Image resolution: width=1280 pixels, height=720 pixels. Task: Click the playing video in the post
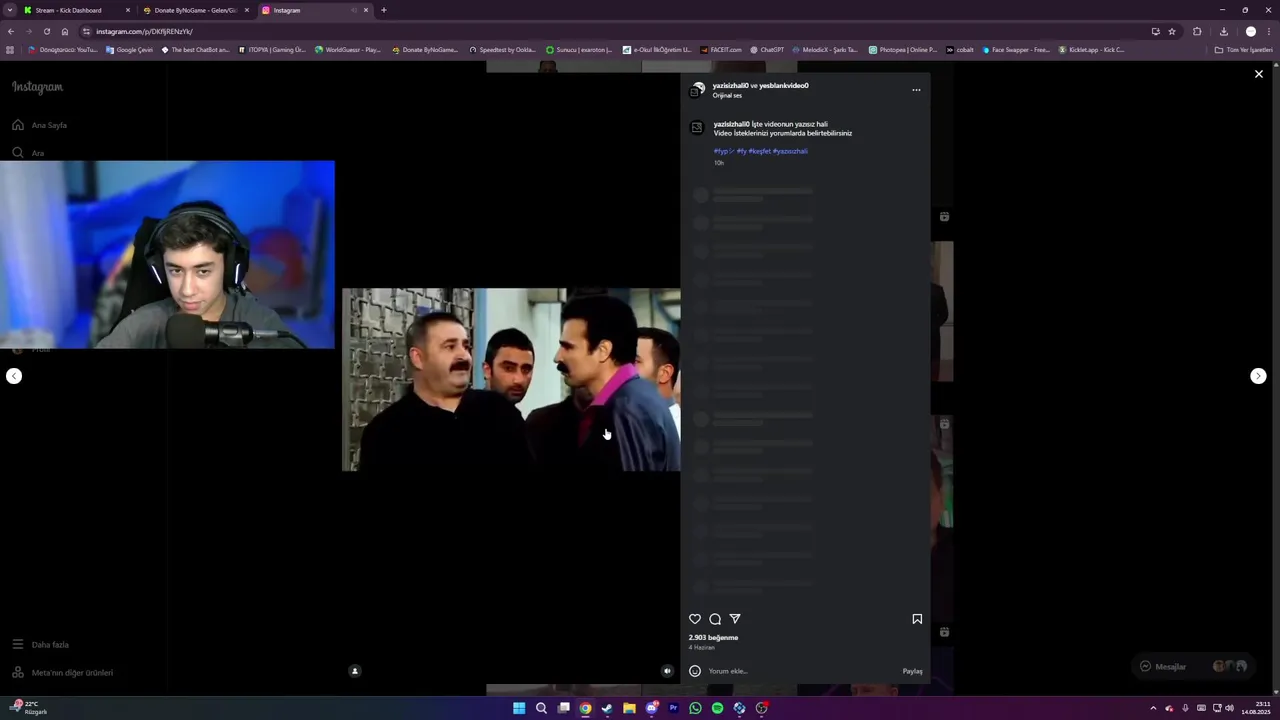[x=511, y=380]
